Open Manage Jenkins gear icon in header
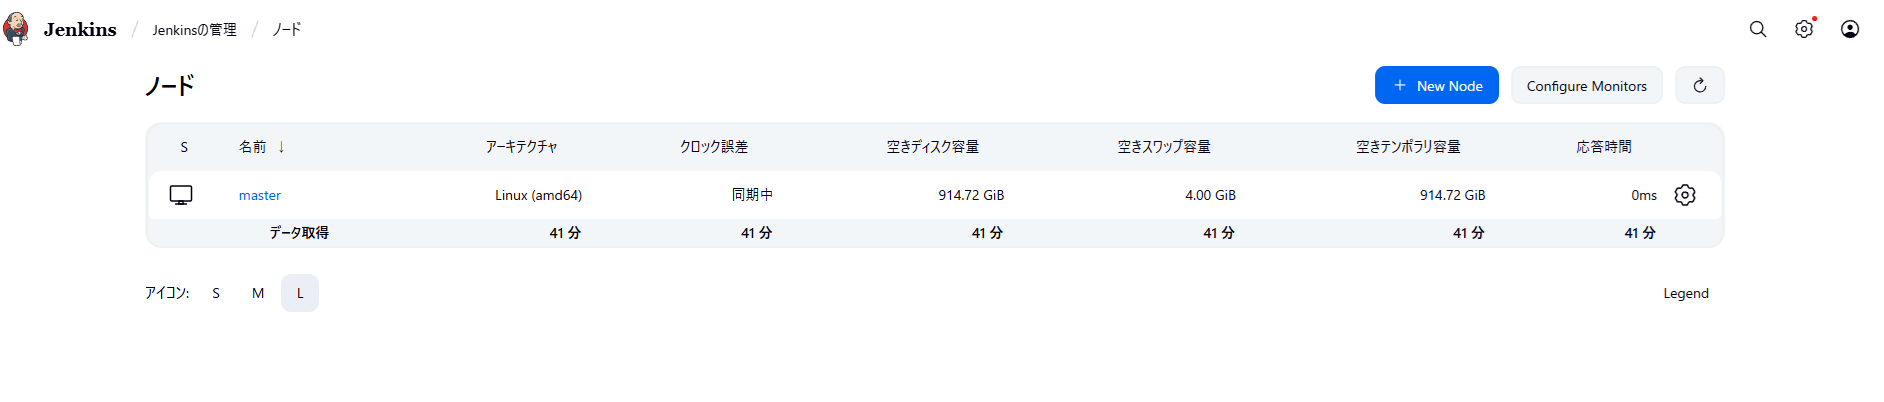This screenshot has height=402, width=1884. [x=1804, y=29]
